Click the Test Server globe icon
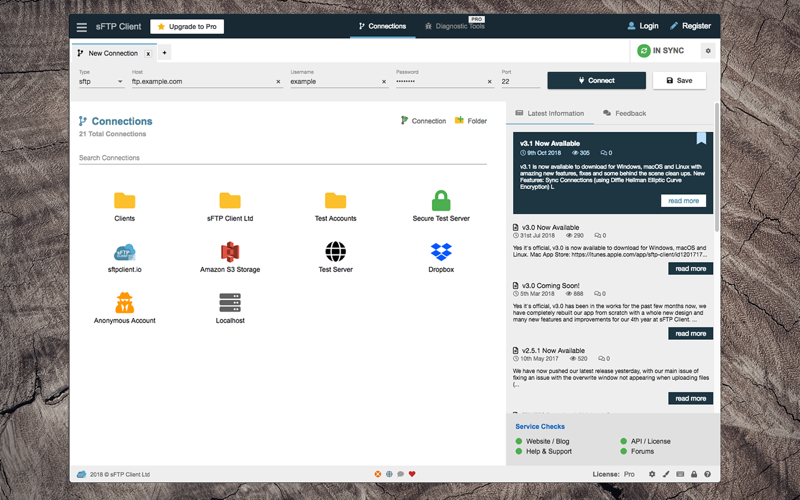The width and height of the screenshot is (800, 500). [335, 252]
